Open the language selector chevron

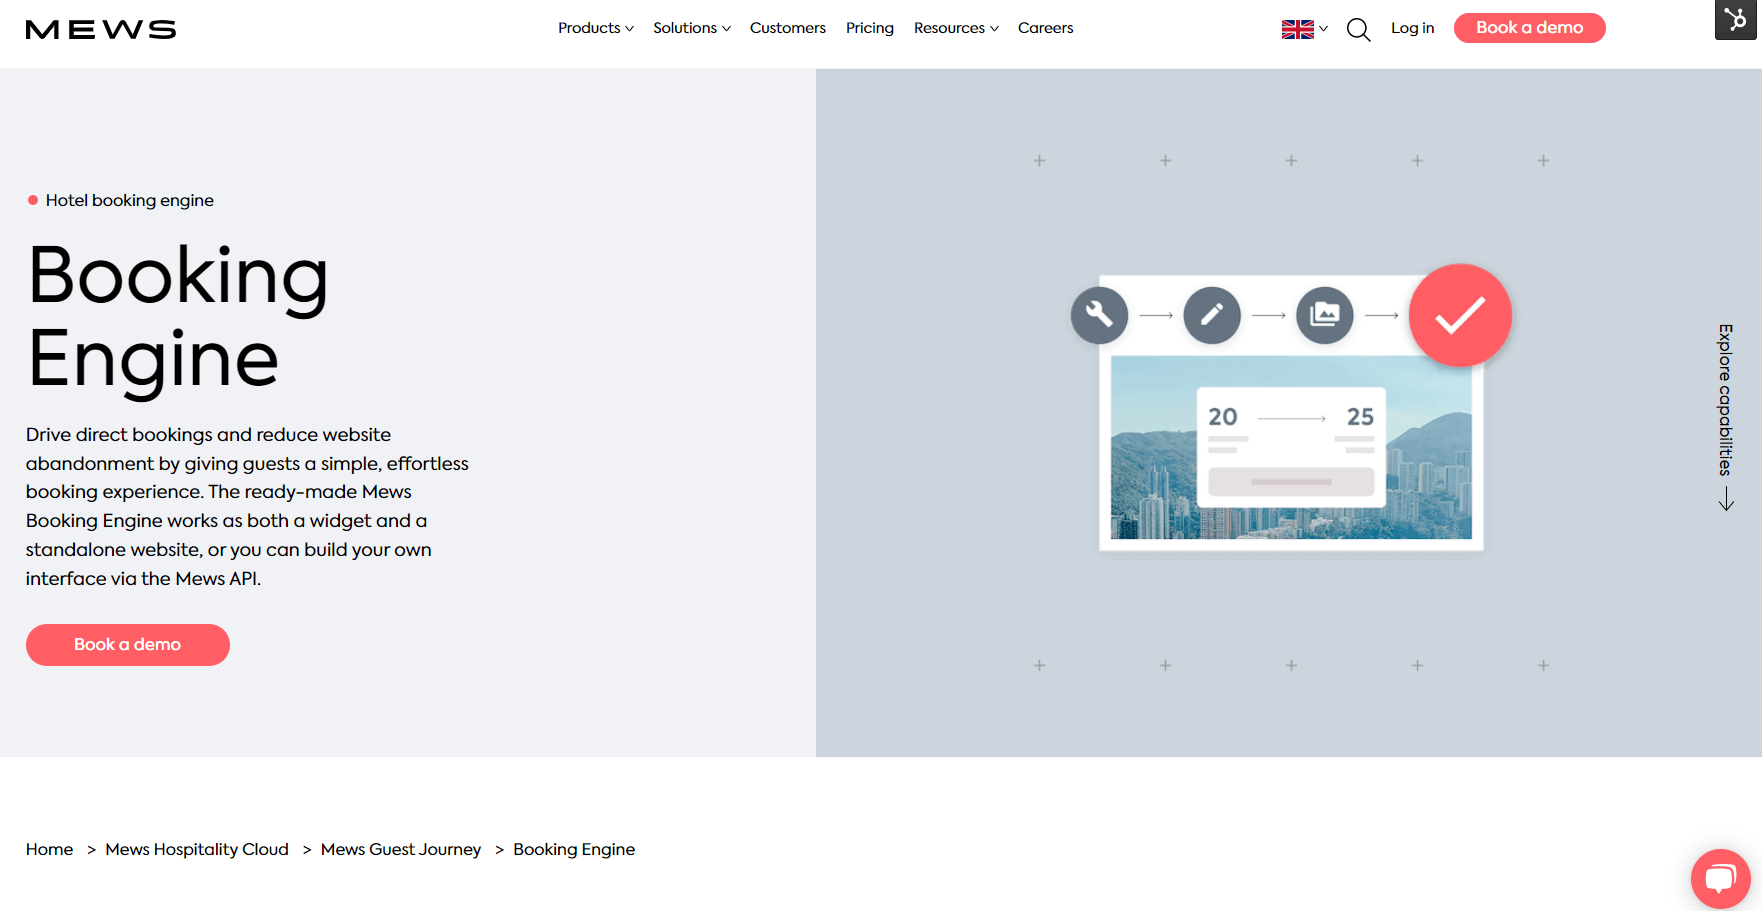tap(1323, 29)
